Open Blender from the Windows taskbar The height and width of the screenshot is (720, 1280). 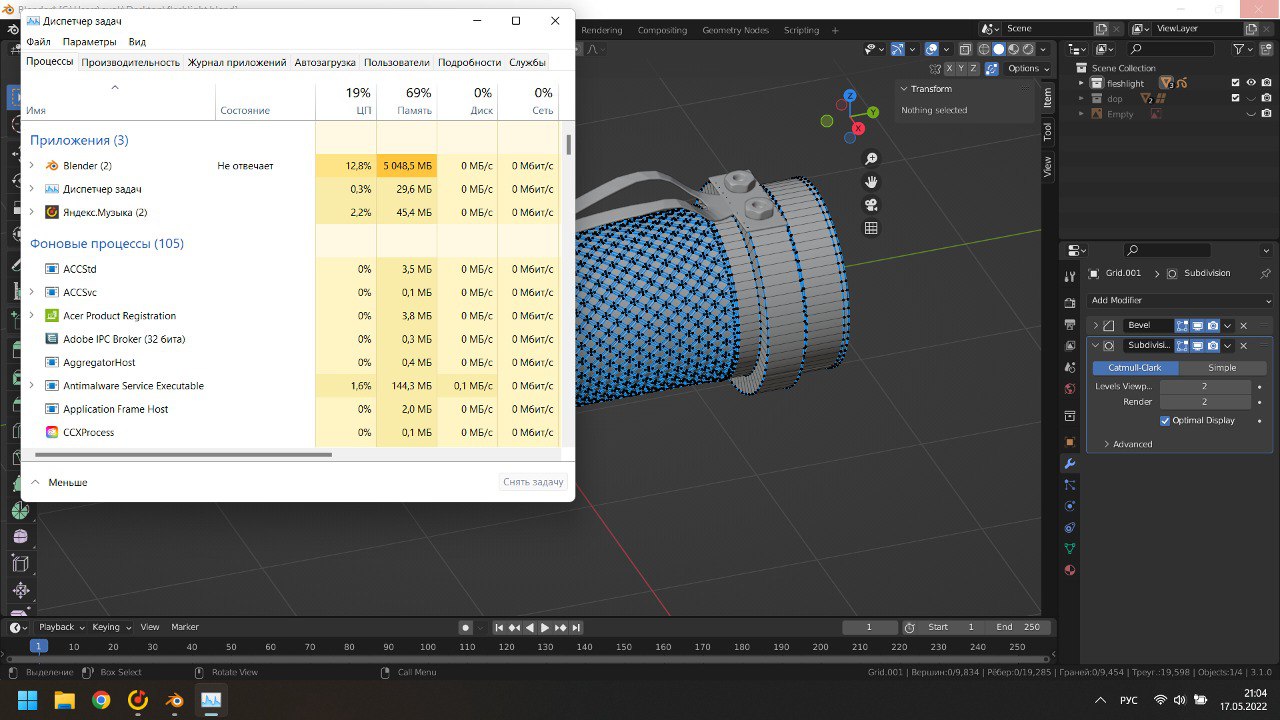[175, 700]
